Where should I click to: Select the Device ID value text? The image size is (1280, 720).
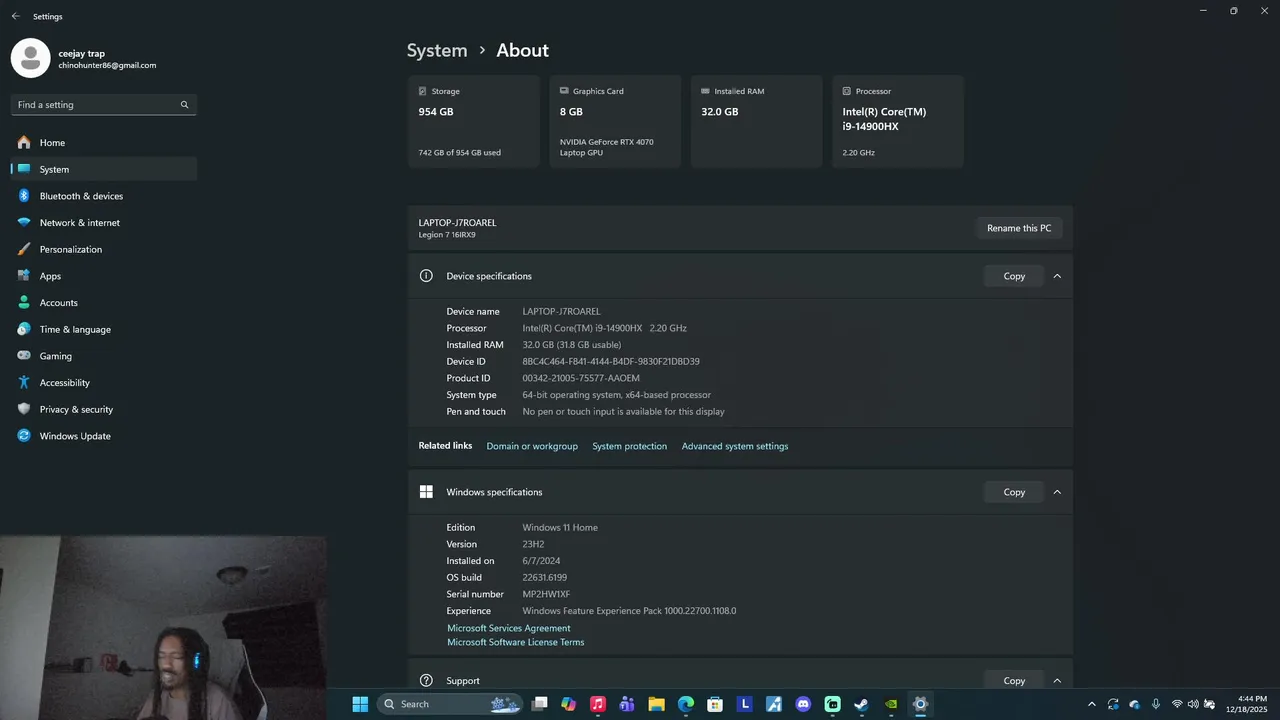coord(611,362)
